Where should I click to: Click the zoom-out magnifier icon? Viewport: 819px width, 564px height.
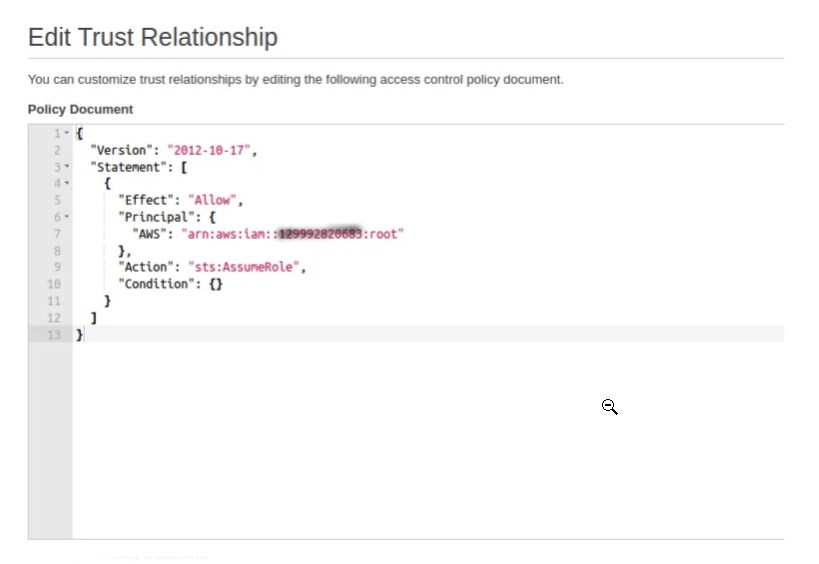coord(609,406)
